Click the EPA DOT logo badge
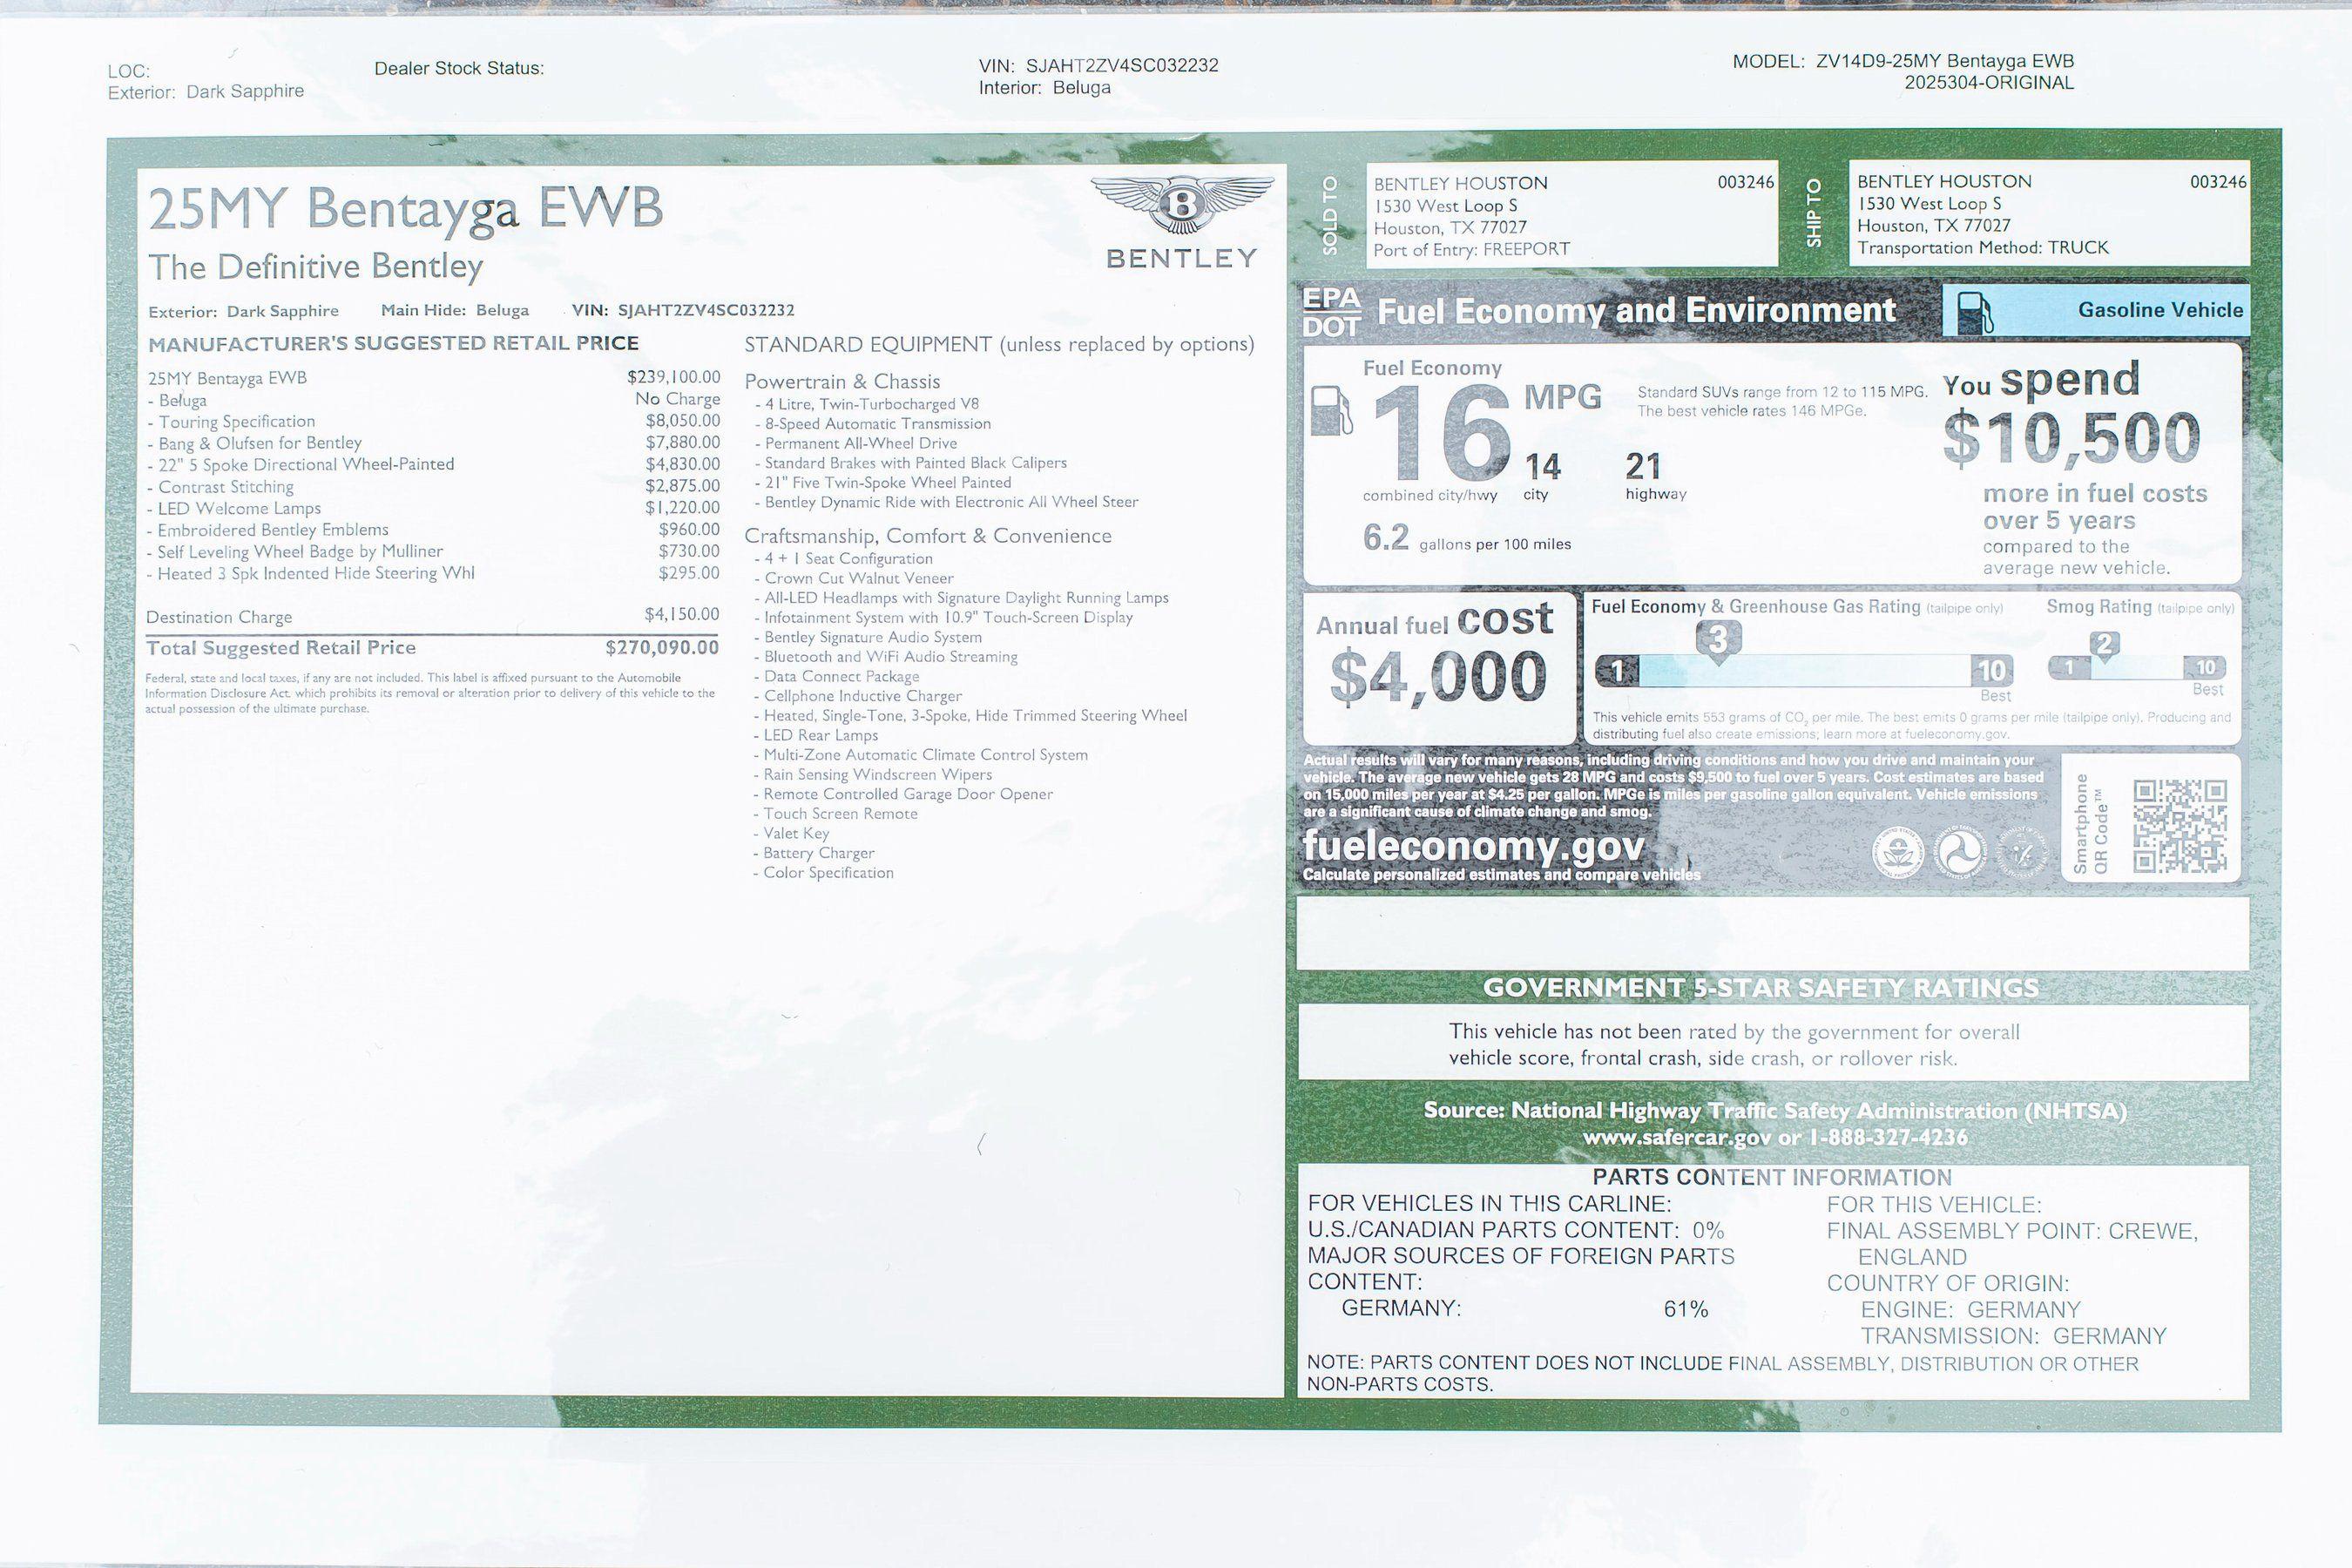 point(1331,312)
